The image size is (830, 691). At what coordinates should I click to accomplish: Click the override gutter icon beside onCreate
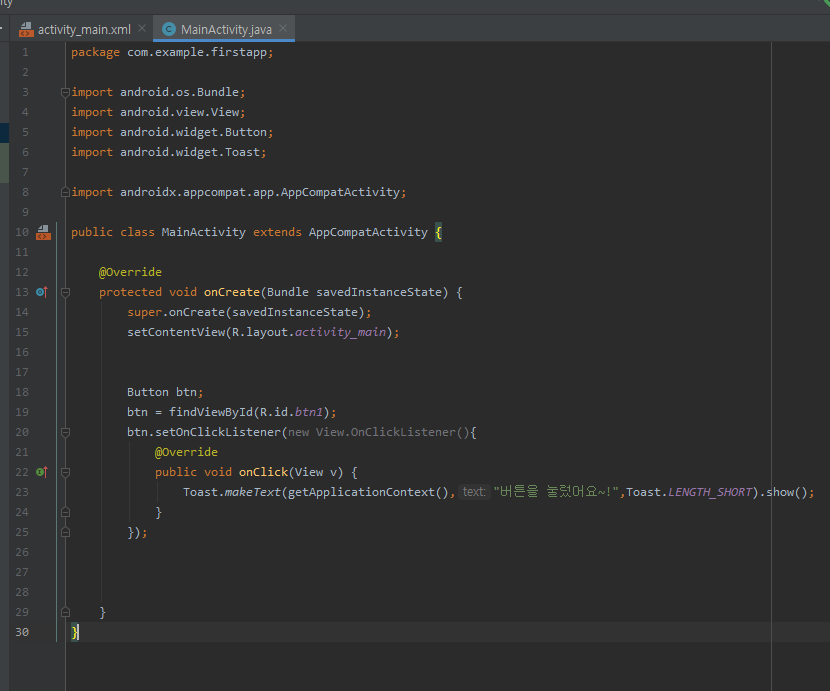42,292
